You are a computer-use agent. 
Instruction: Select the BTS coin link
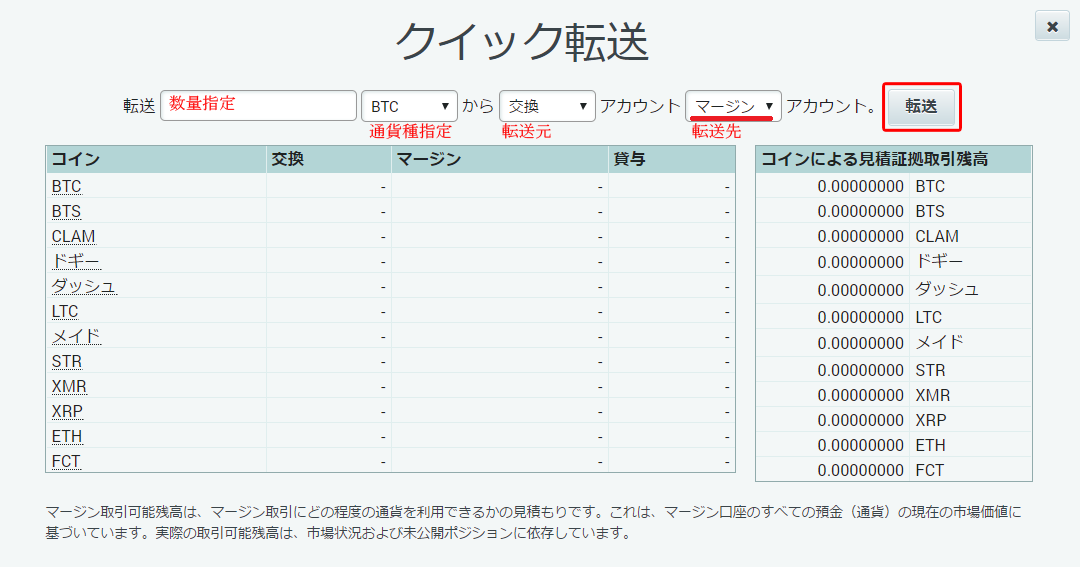pyautogui.click(x=66, y=212)
